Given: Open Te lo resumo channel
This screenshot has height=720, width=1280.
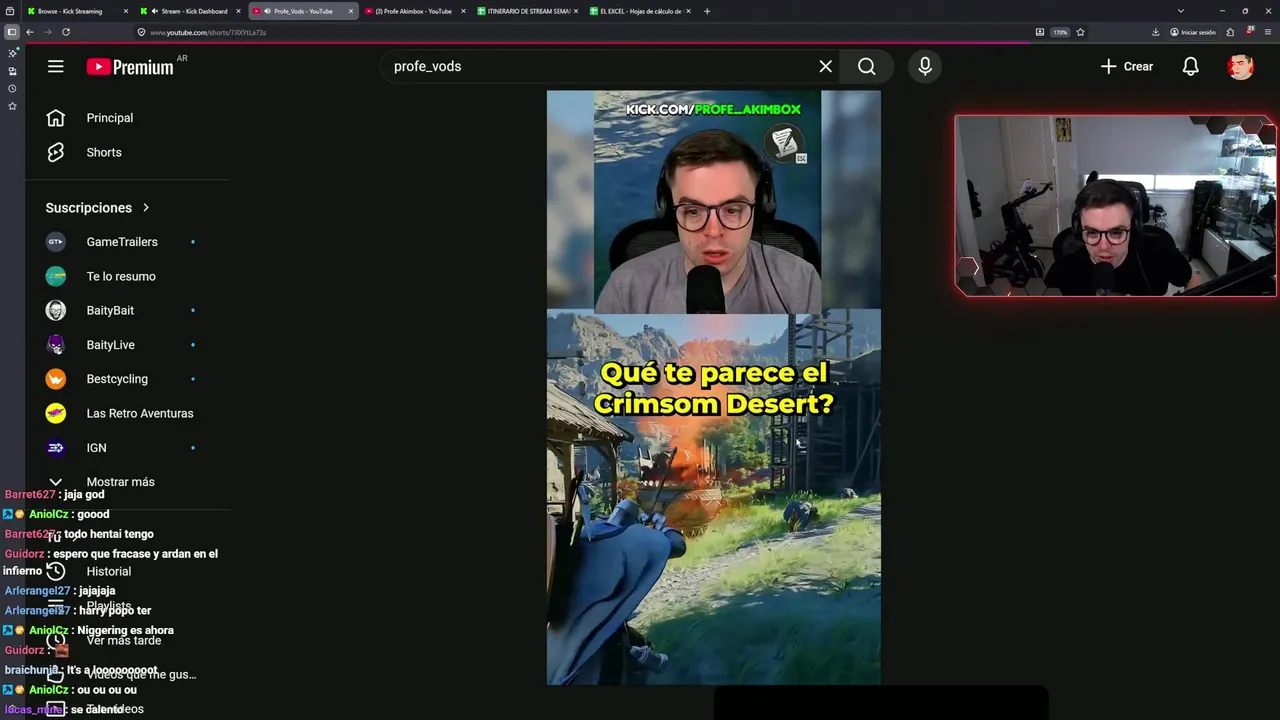Looking at the screenshot, I should [121, 276].
